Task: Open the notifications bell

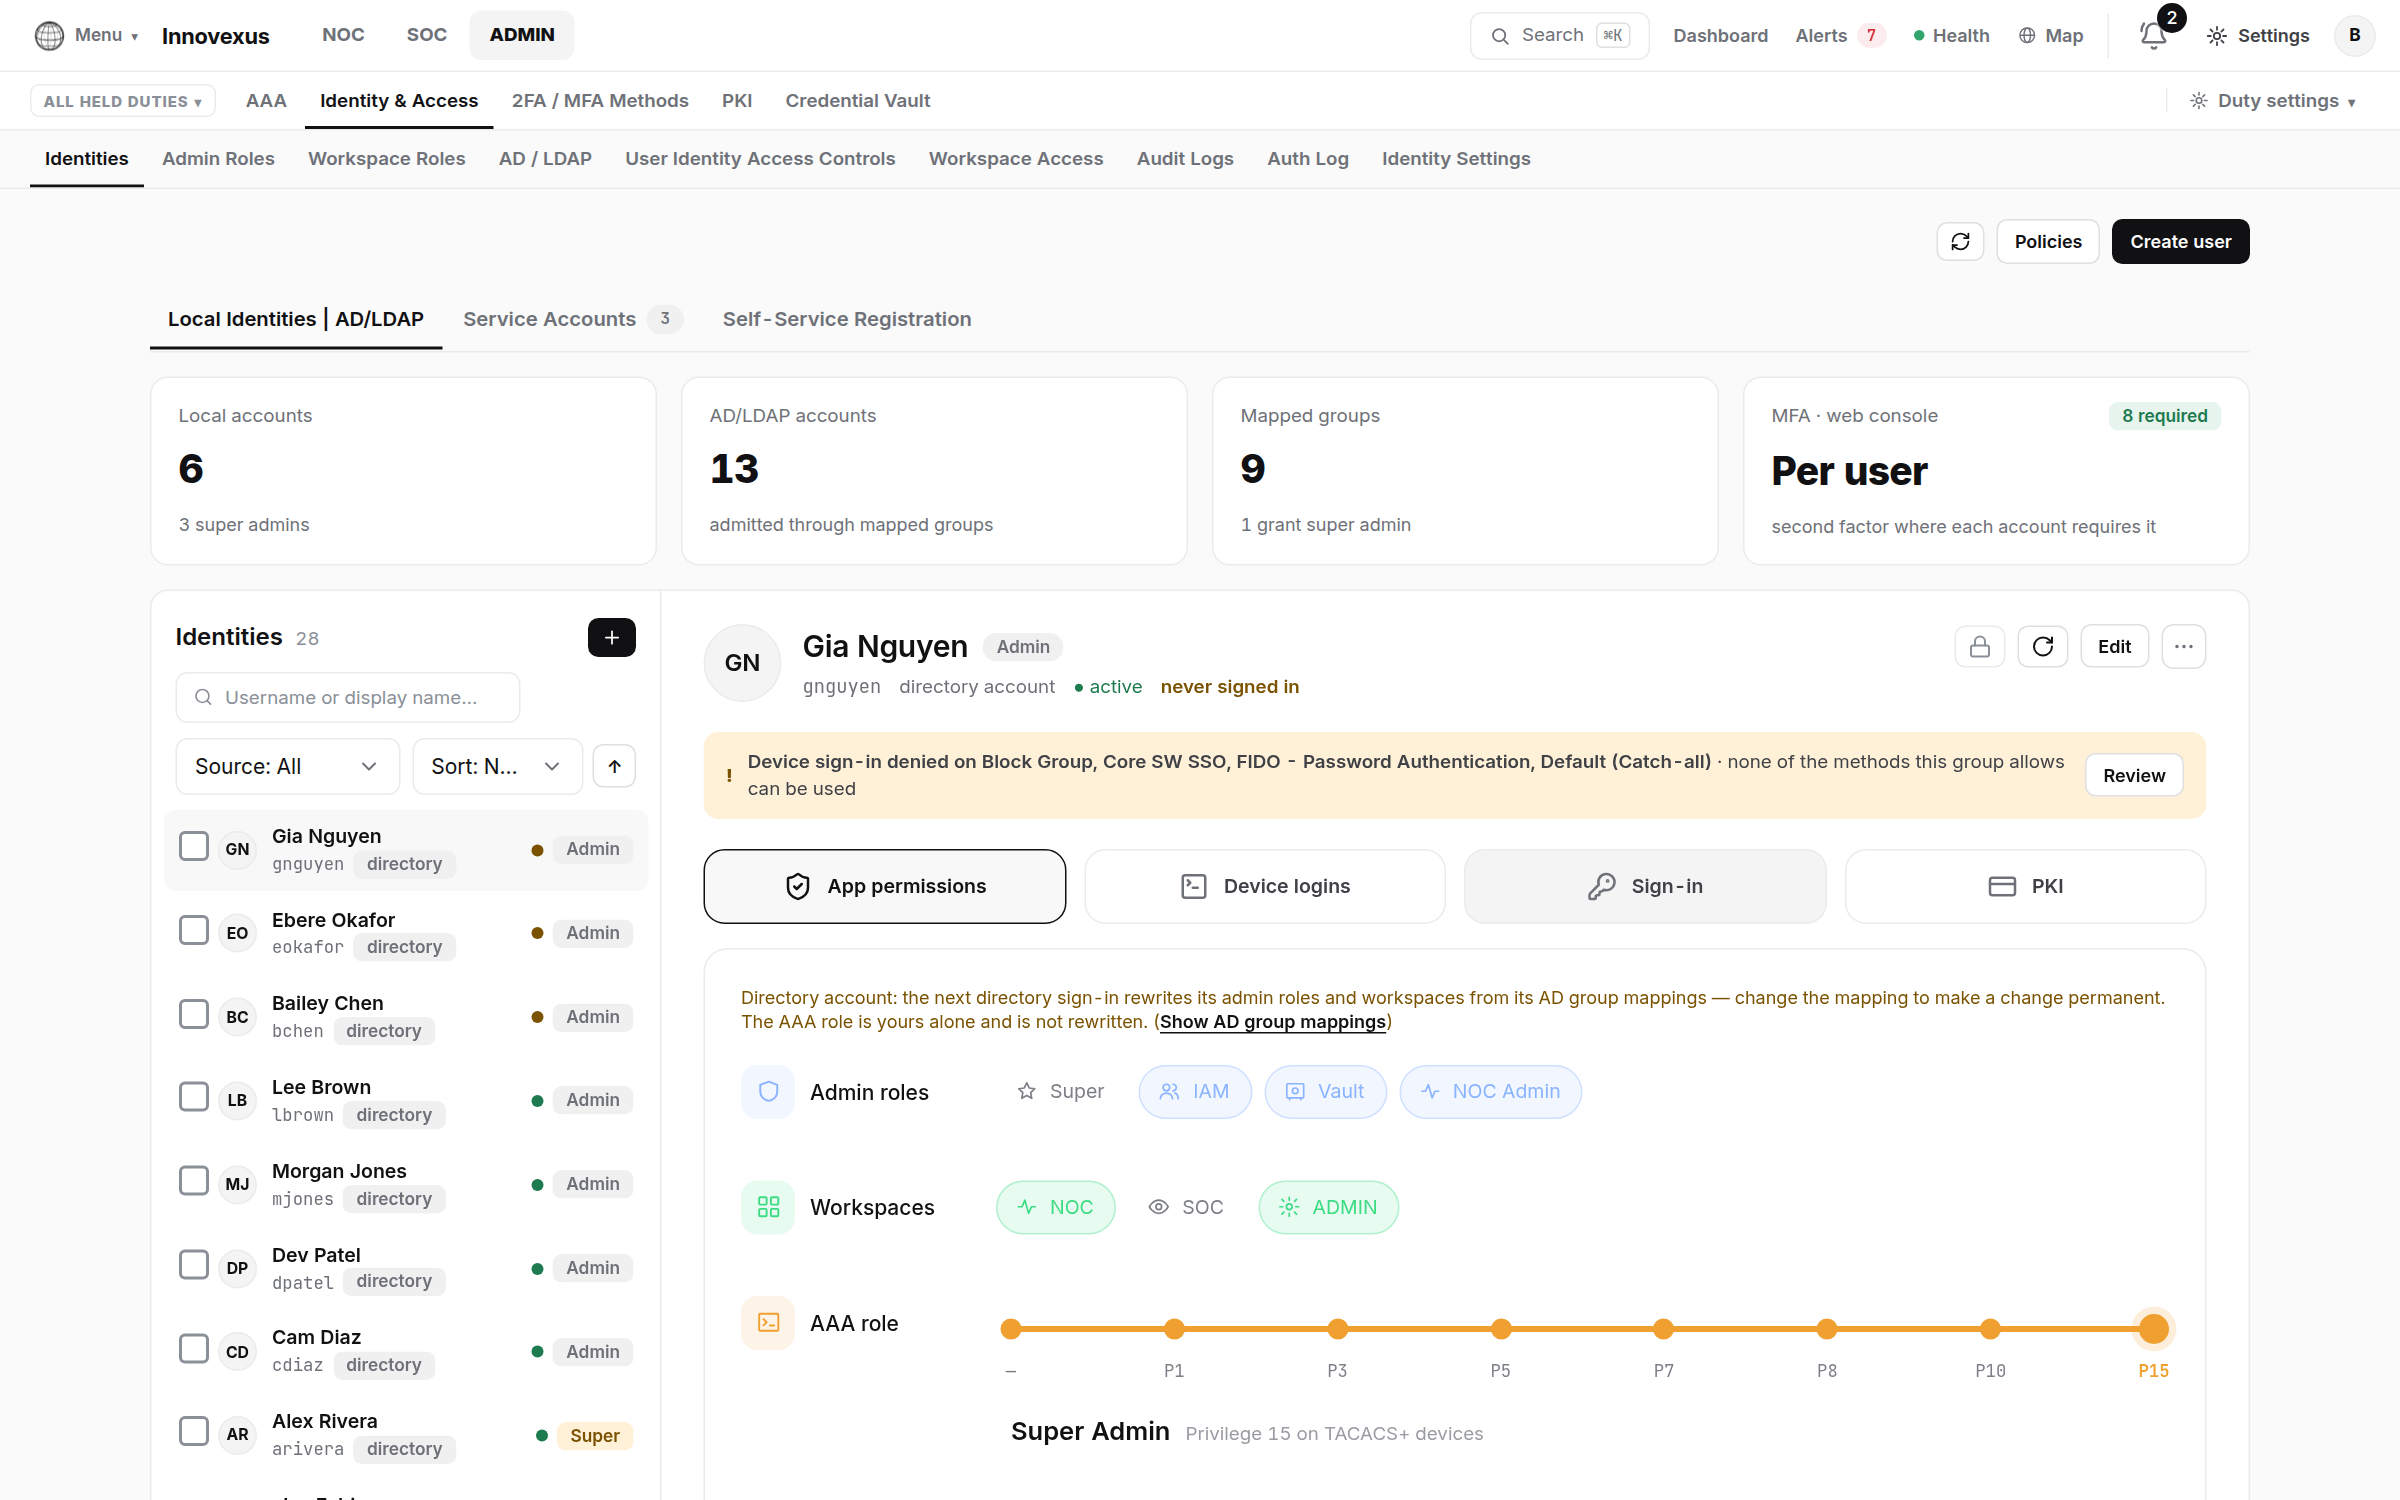Action: tap(2153, 36)
